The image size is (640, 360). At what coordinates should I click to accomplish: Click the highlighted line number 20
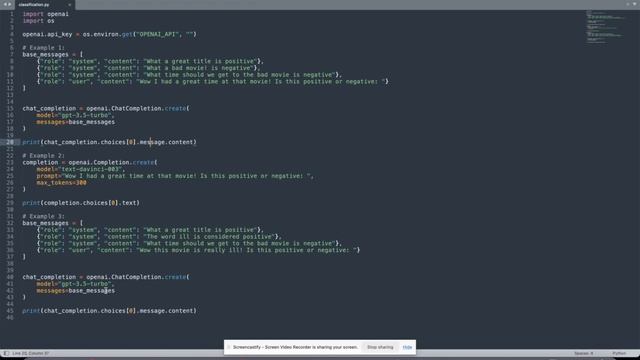pos(10,142)
